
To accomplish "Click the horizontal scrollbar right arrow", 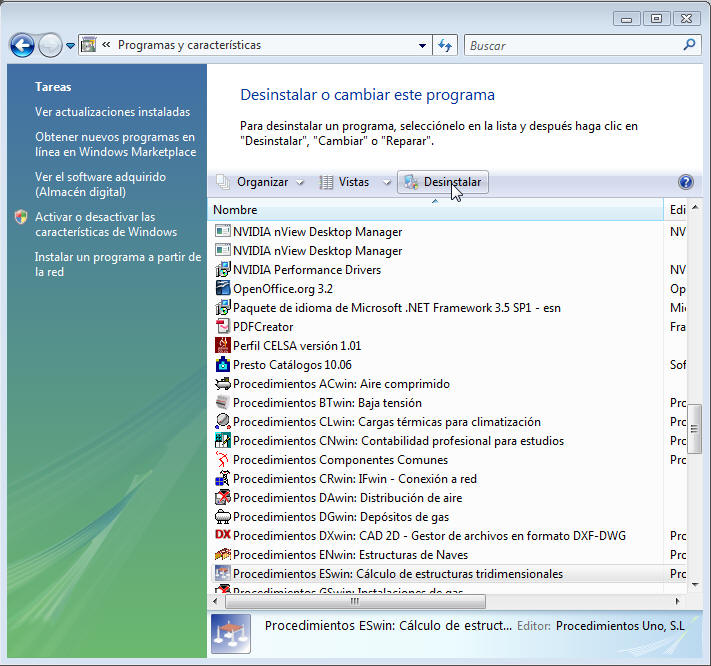I will pyautogui.click(x=677, y=601).
